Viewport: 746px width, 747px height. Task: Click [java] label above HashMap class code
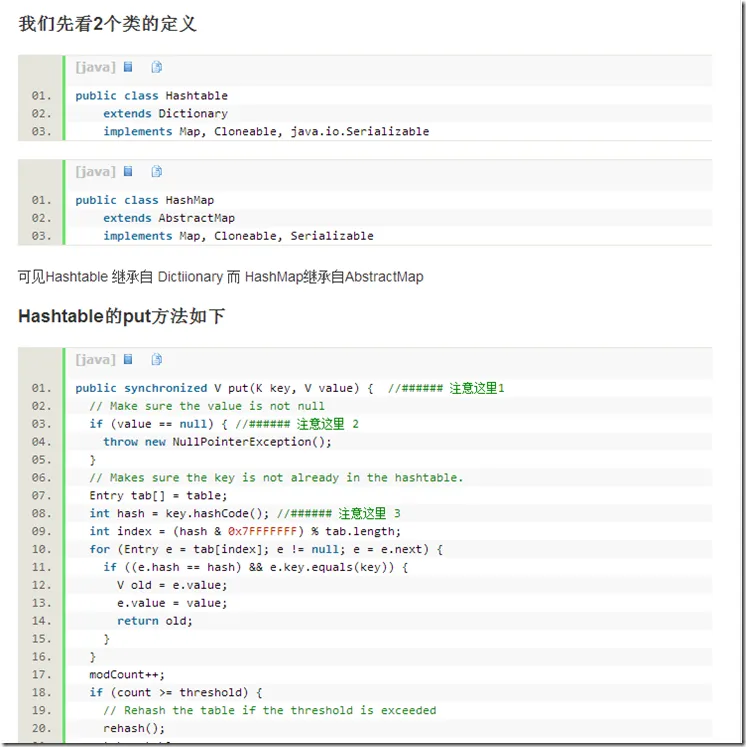tap(95, 172)
